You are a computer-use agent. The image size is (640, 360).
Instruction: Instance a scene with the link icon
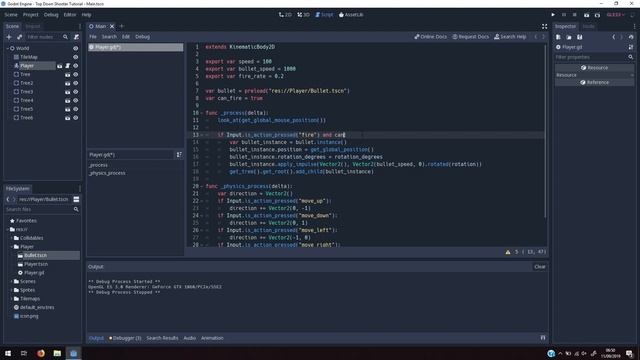19,37
